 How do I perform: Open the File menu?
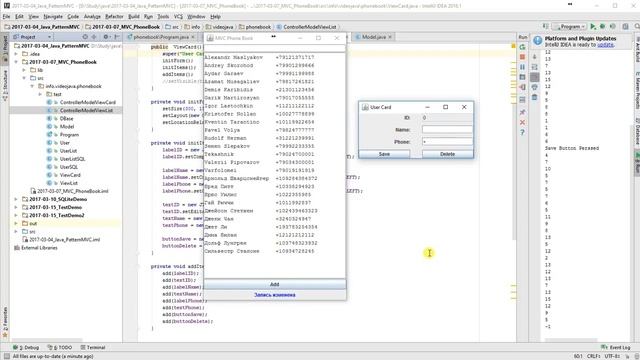[6, 16]
